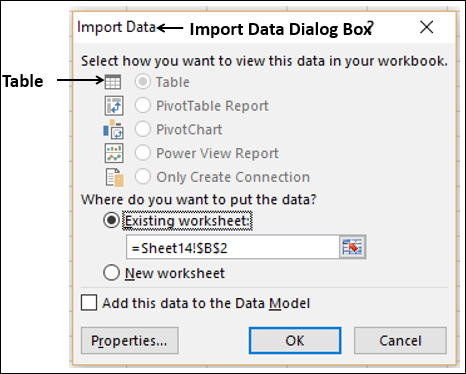
Task: Click the Only Create Connection icon
Action: (115, 177)
